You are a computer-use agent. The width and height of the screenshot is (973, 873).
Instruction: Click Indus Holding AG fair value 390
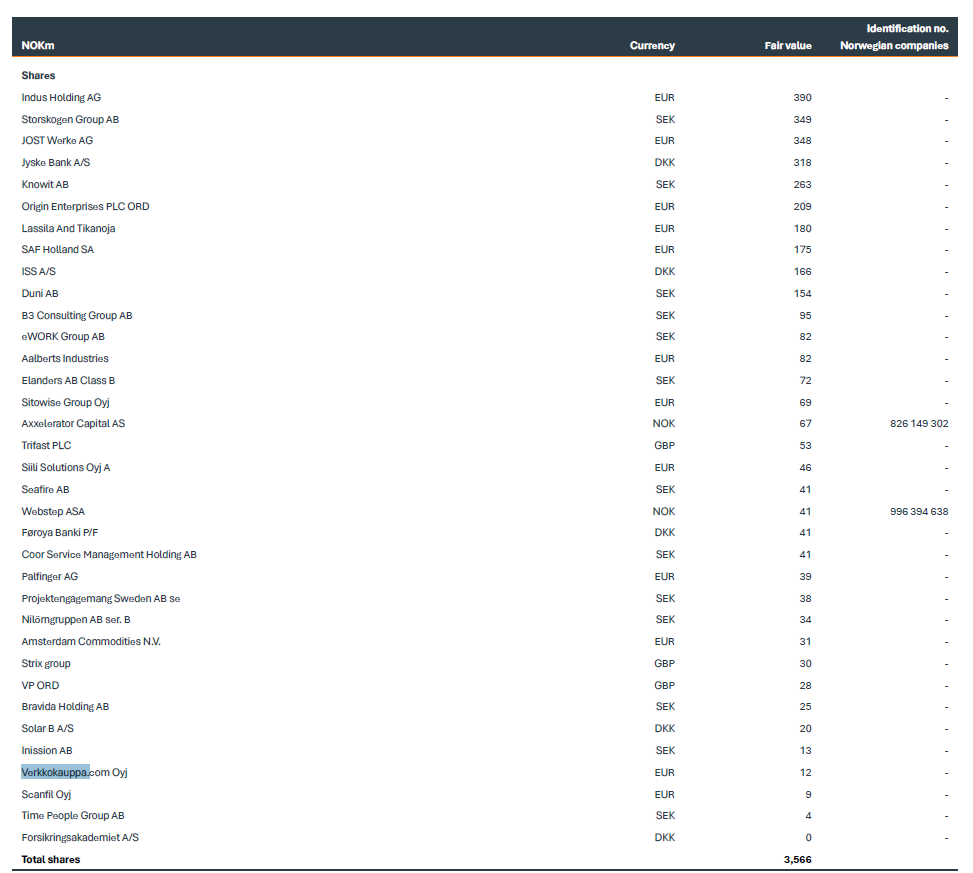click(802, 98)
